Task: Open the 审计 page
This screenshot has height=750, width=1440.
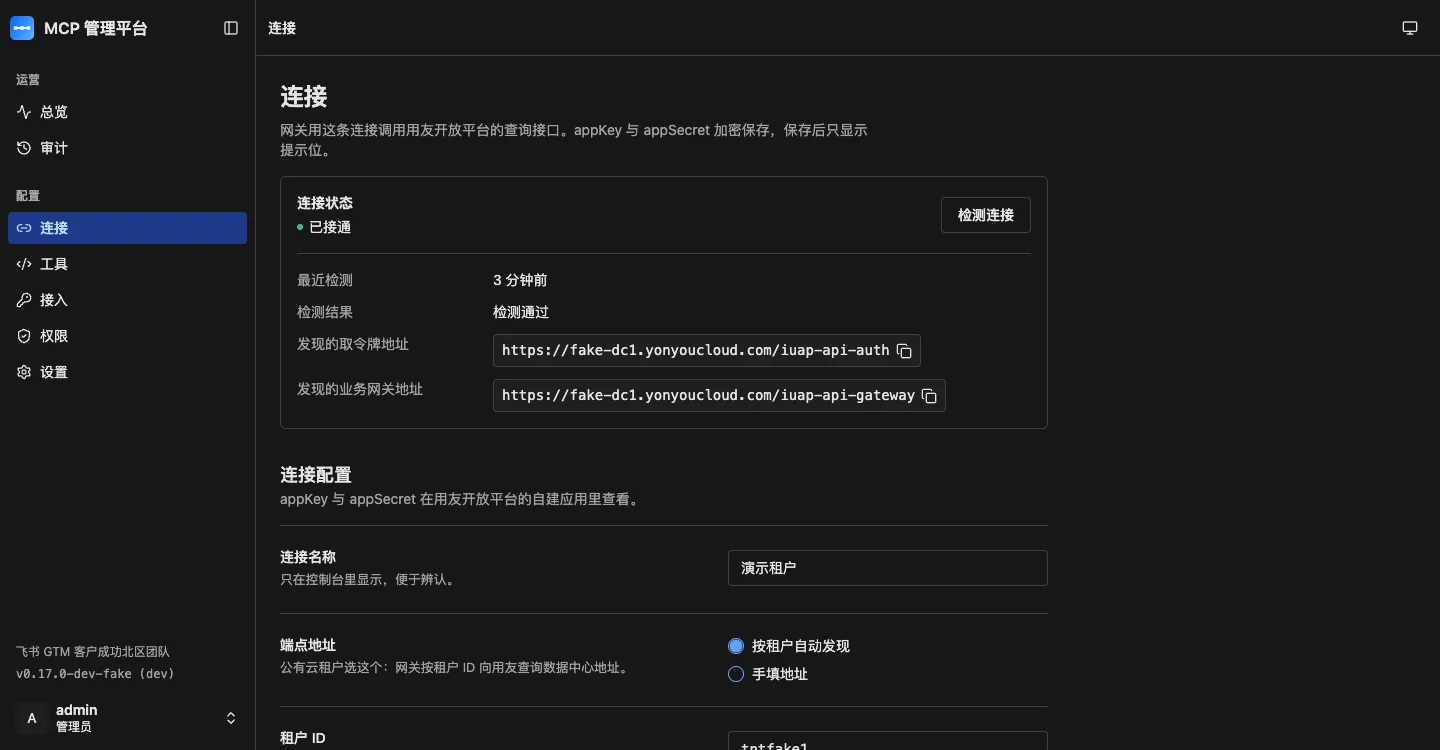Action: 127,148
